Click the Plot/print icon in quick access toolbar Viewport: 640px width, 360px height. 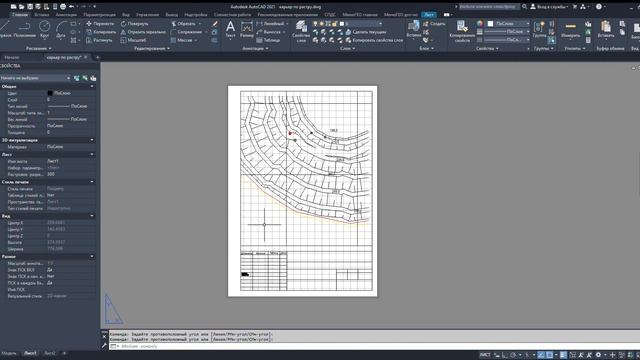pyautogui.click(x=63, y=7)
